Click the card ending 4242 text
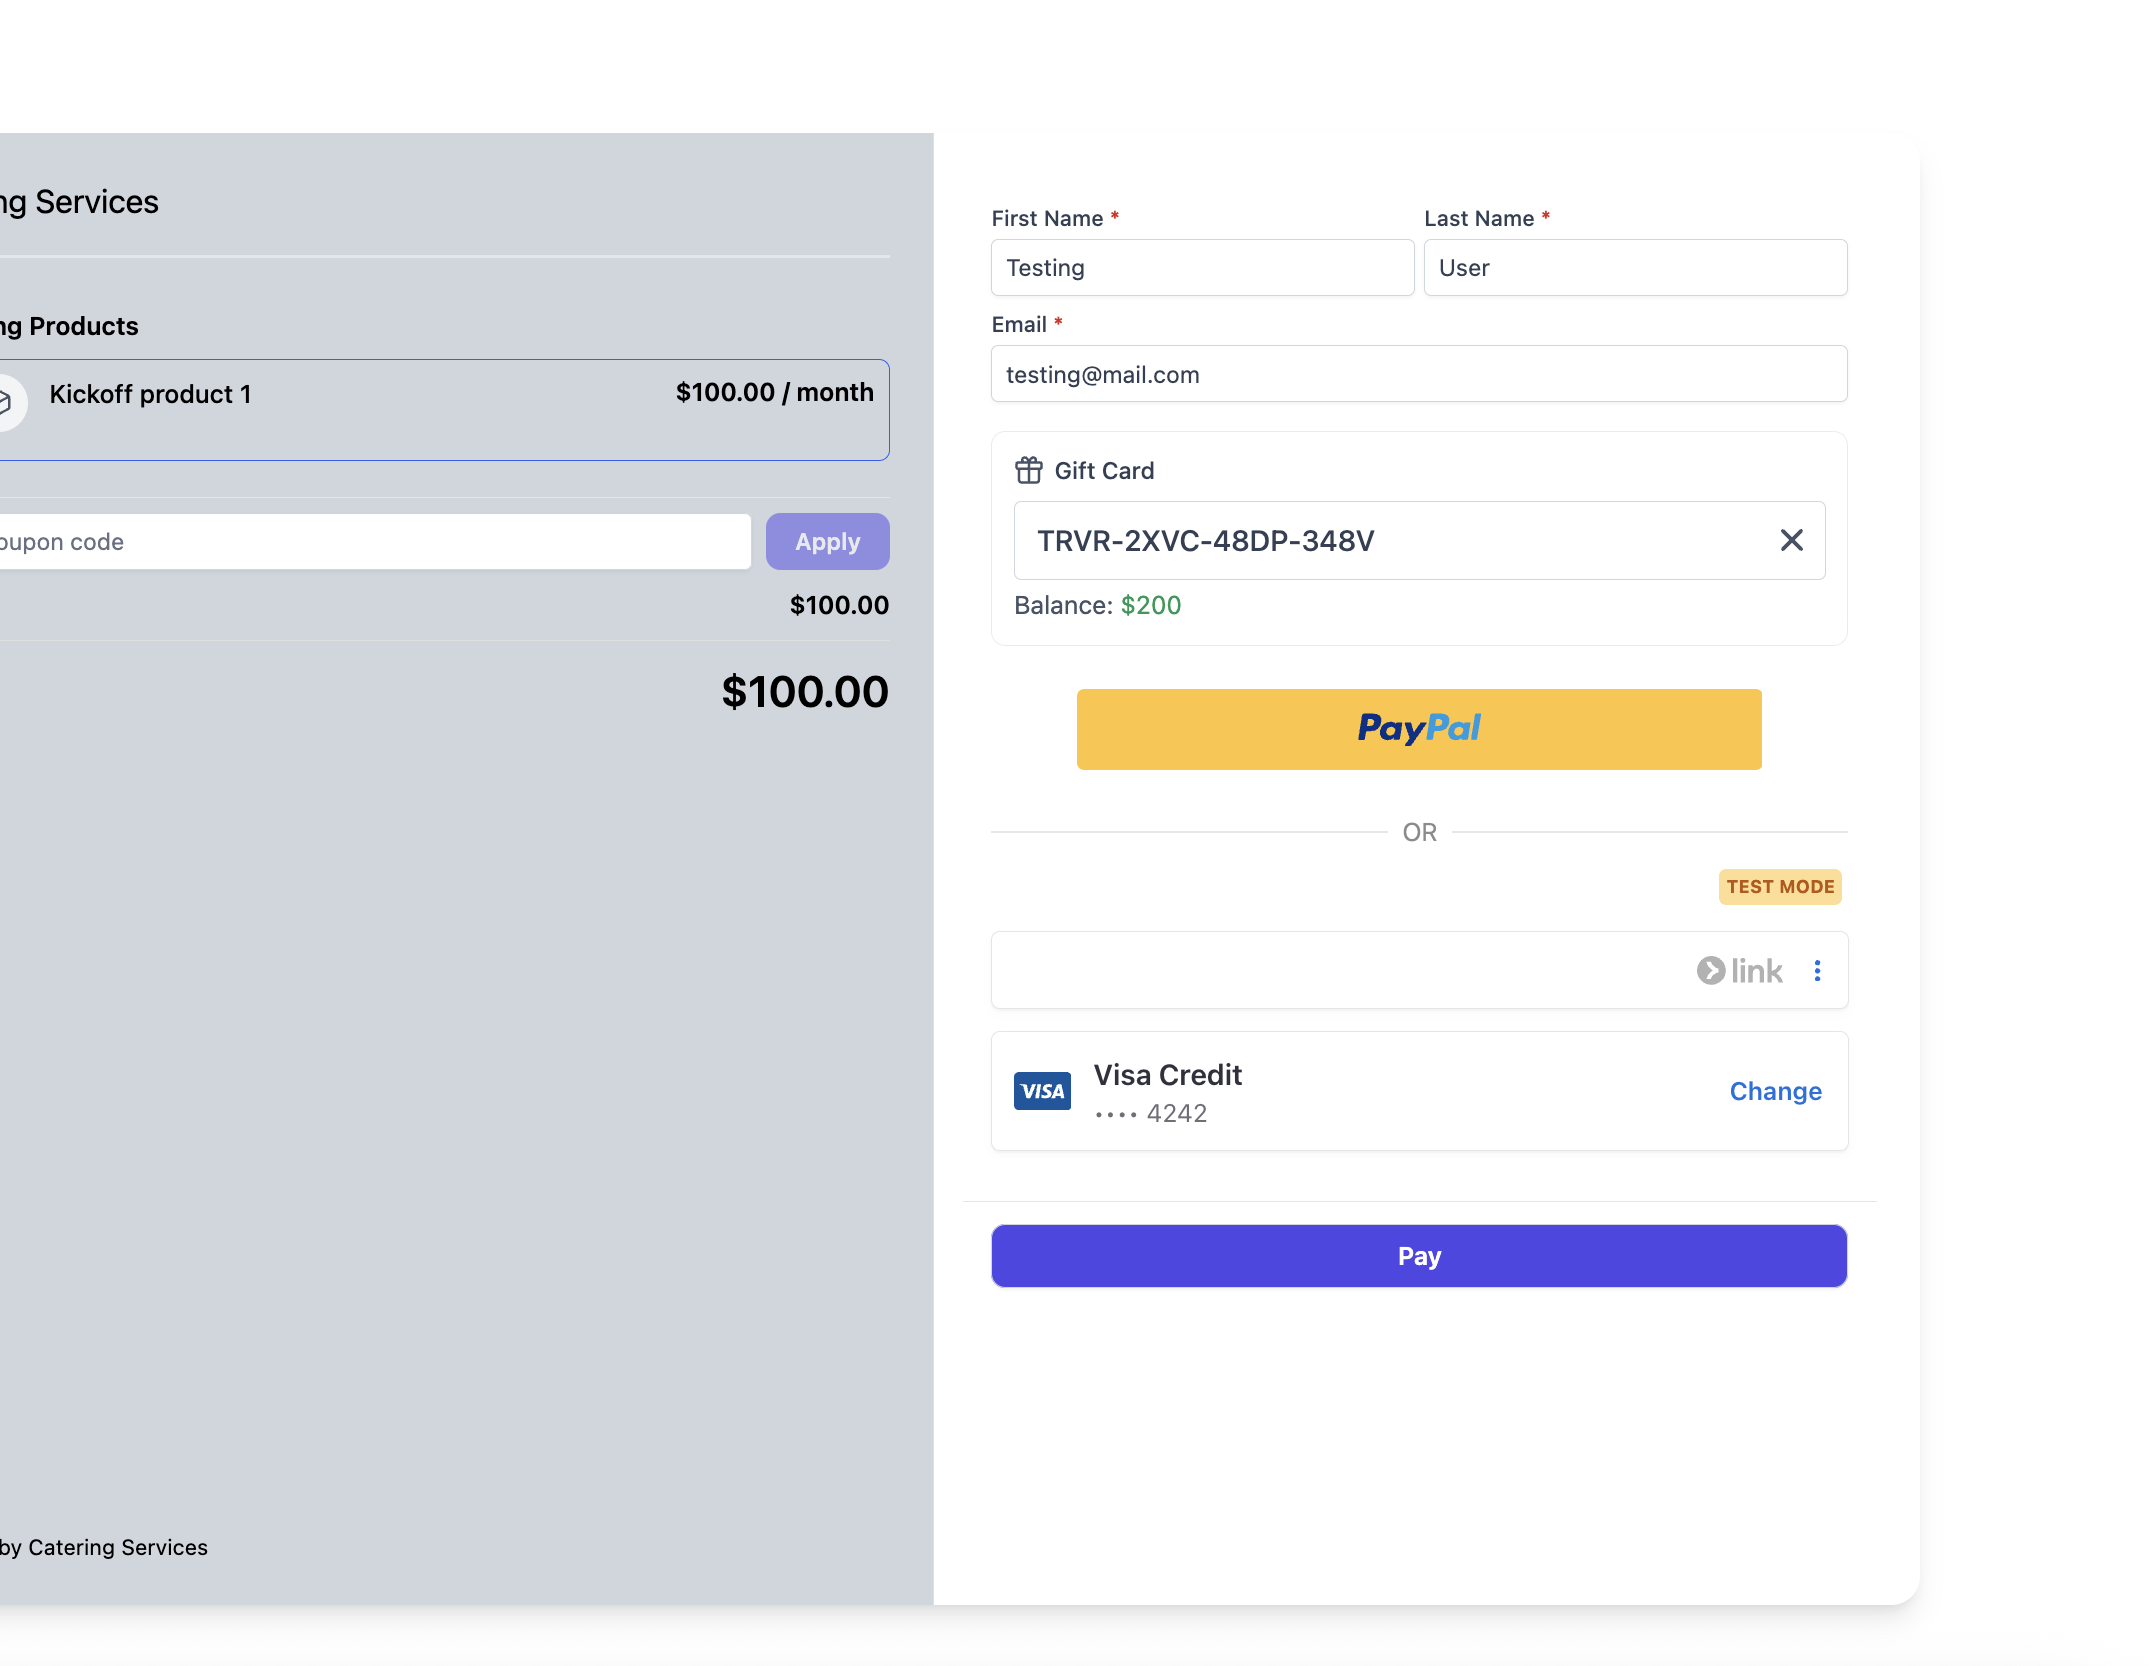This screenshot has height=1666, width=2149. point(1150,1113)
